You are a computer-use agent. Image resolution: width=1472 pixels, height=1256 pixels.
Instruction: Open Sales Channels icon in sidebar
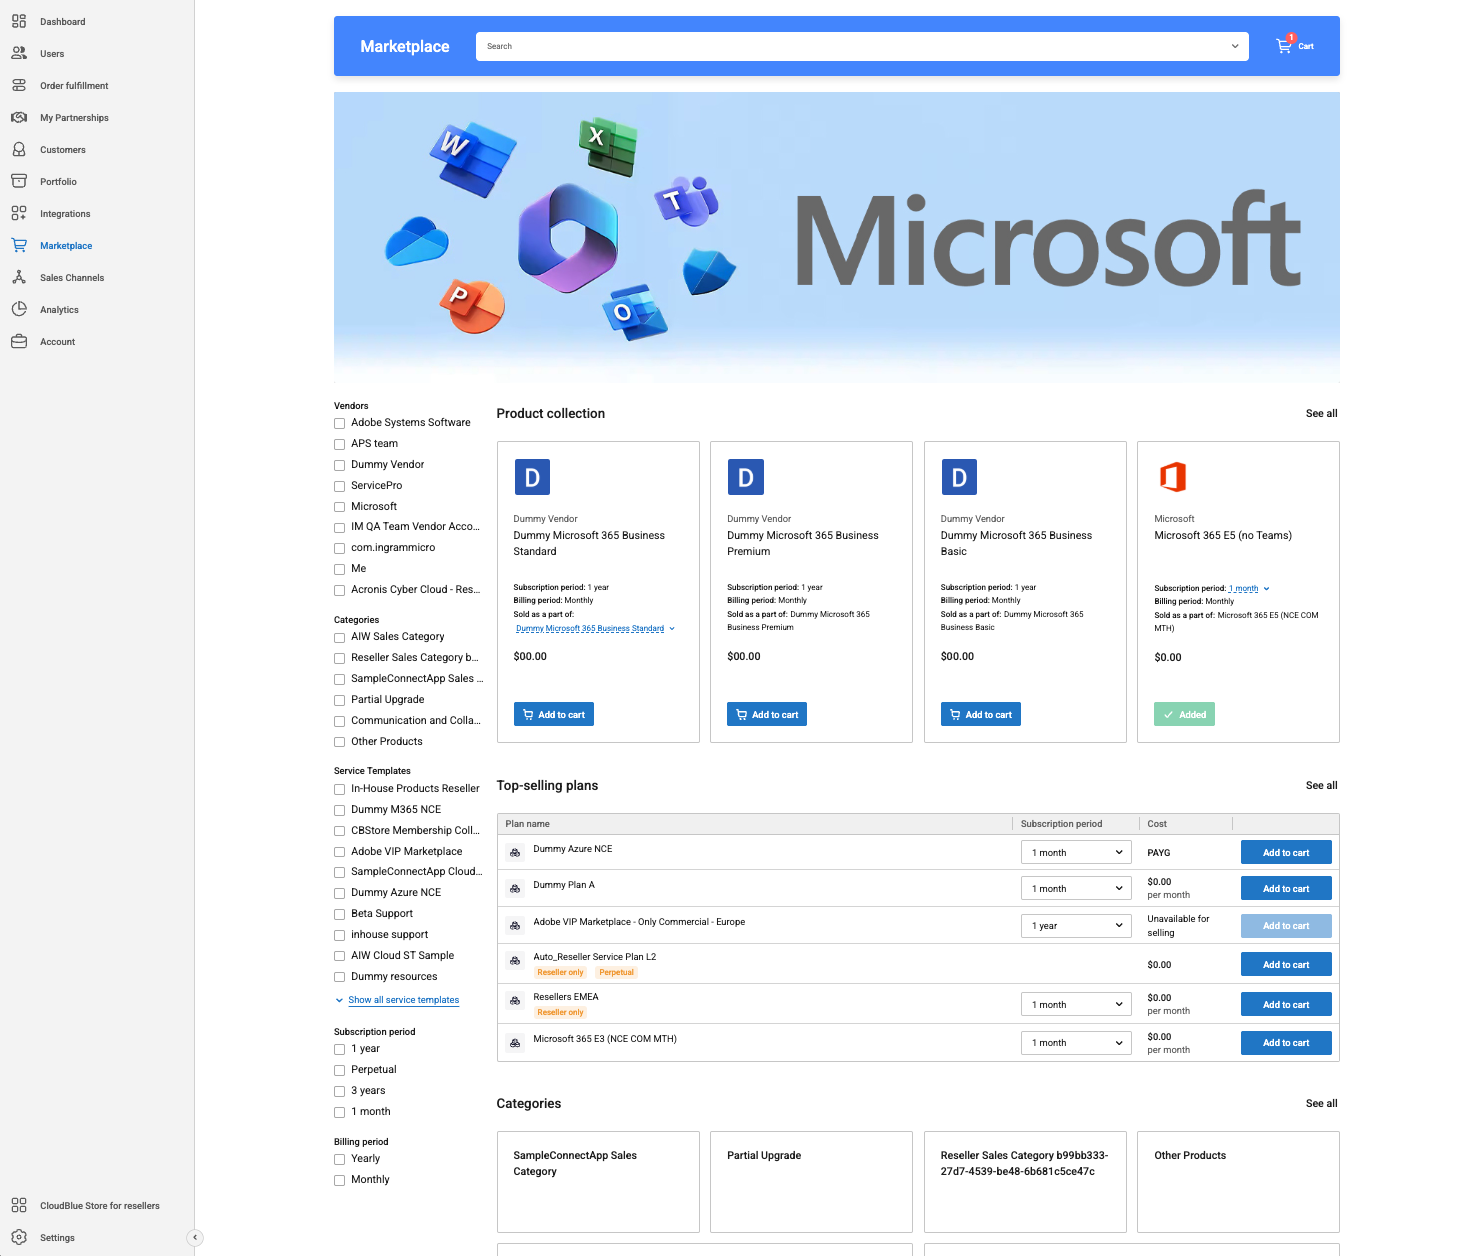19,277
